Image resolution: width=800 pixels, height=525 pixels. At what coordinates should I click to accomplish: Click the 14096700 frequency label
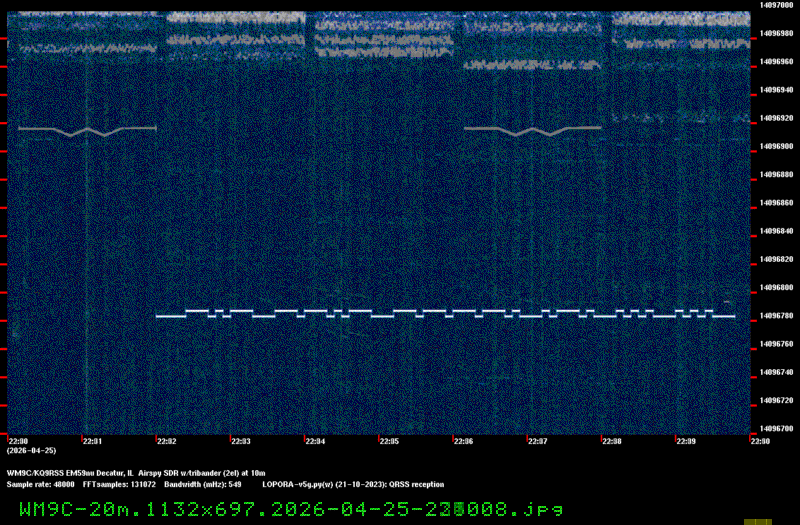tap(776, 429)
